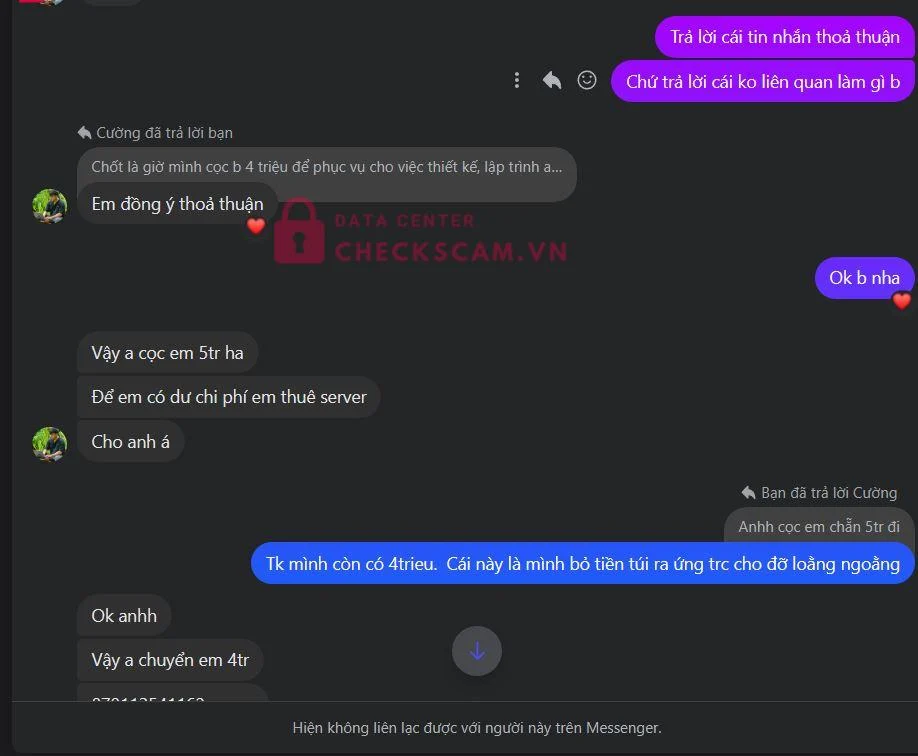The image size is (918, 756).
Task: Open Cường's avatar beside "Cho anh á"
Action: pyautogui.click(x=50, y=444)
